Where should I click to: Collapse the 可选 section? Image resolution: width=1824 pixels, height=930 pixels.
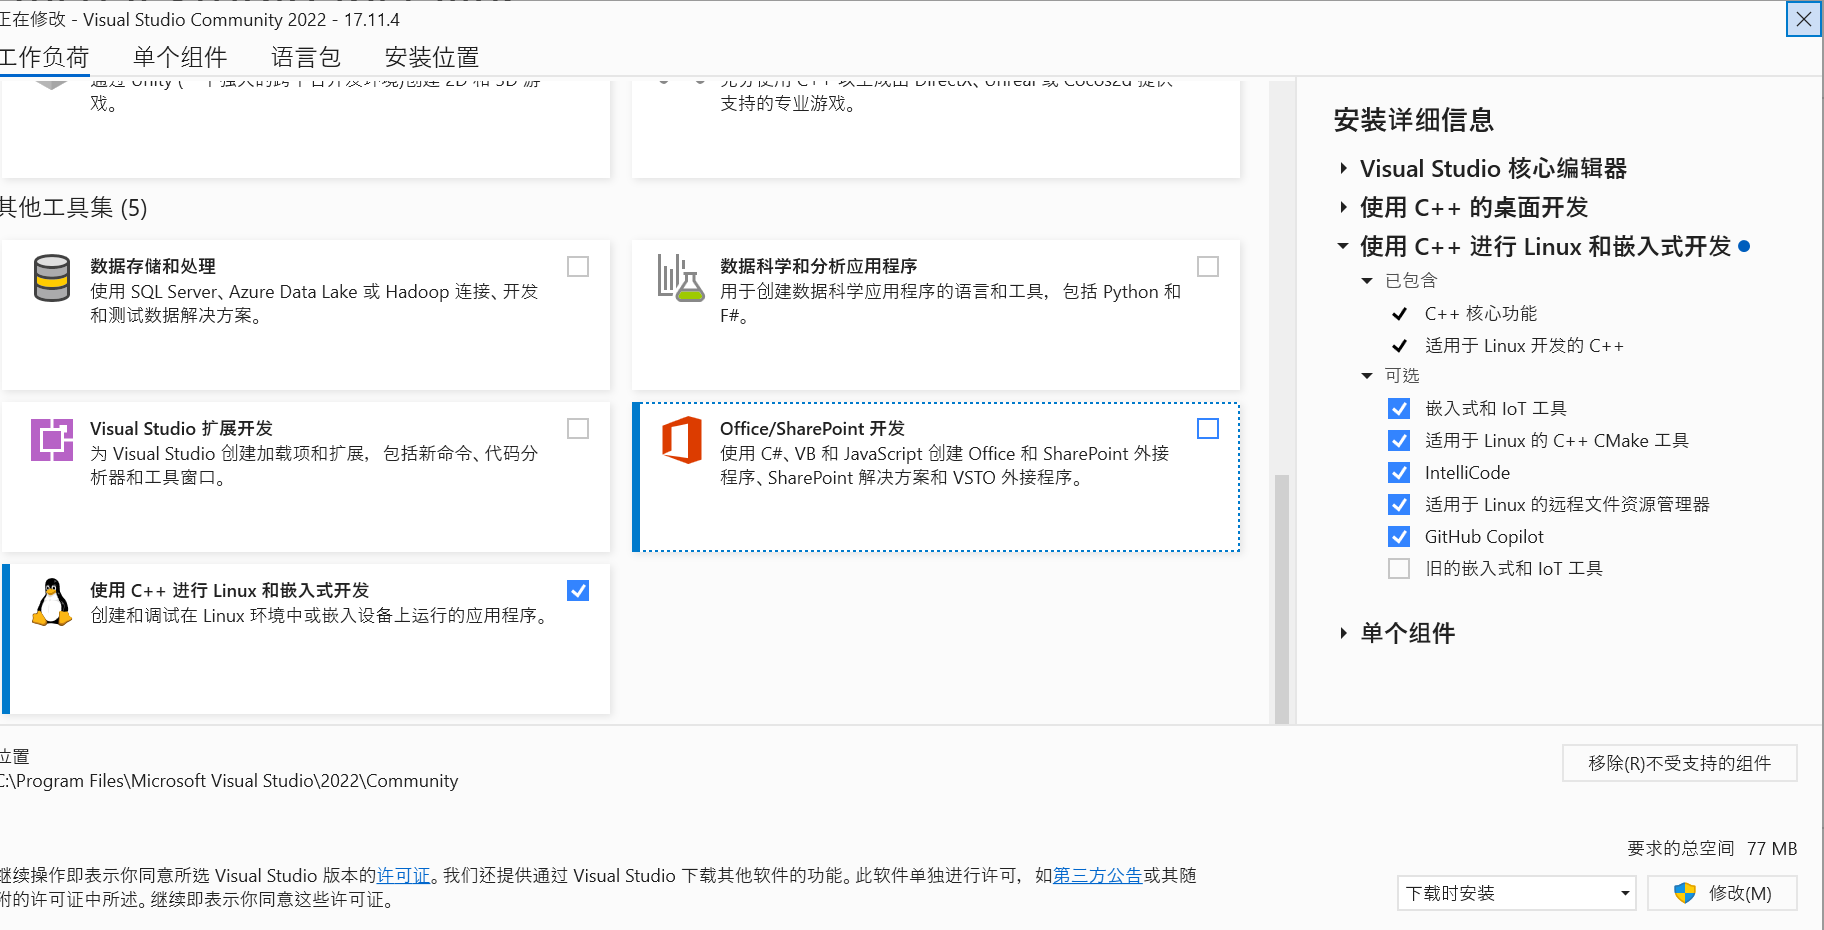[1367, 376]
